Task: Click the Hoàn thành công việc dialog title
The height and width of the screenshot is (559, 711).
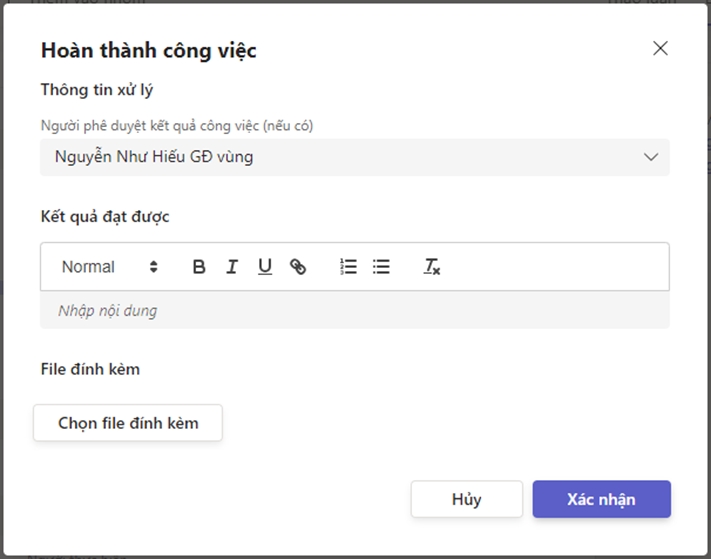Action: pos(148,50)
